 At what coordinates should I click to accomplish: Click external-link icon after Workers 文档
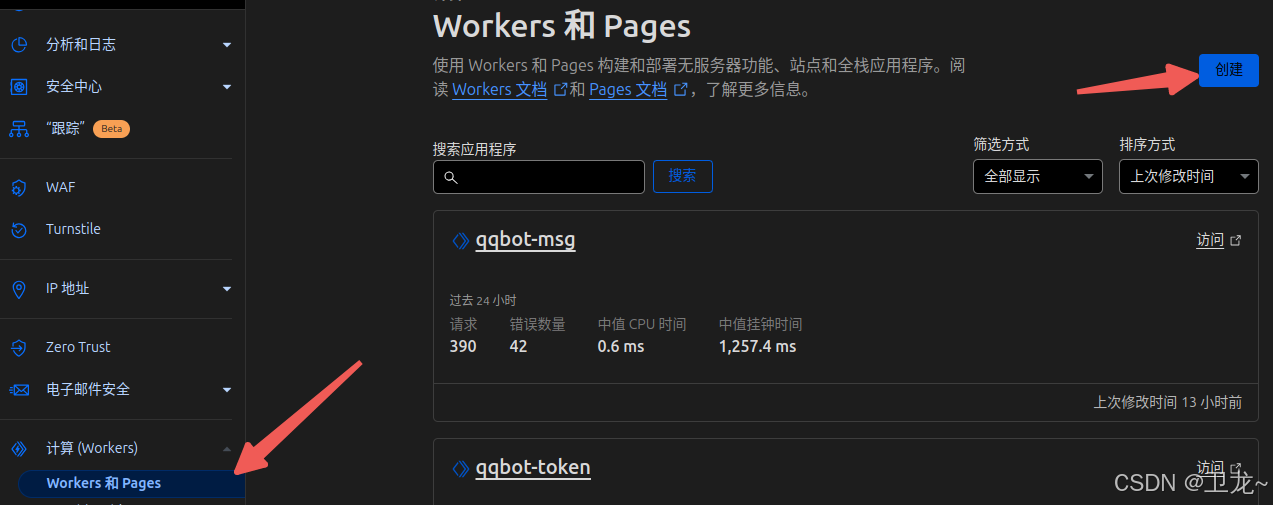coord(561,90)
